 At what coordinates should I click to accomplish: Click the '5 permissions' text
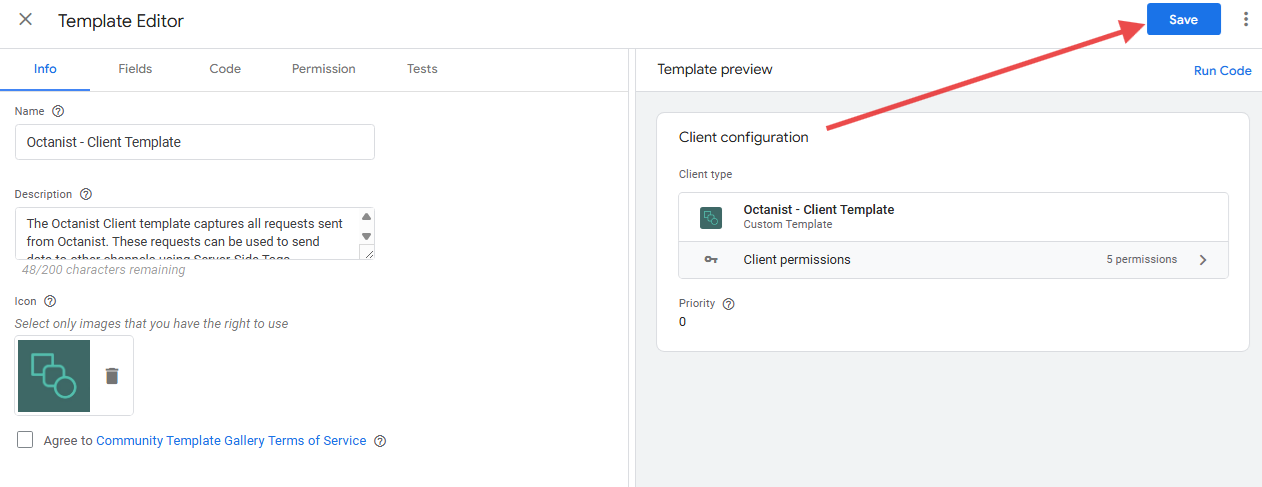(x=1141, y=260)
